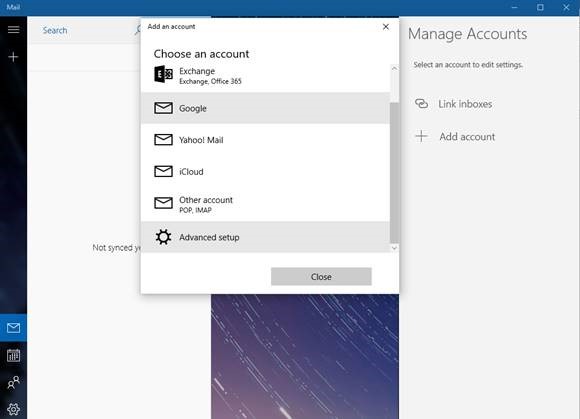Click scroll up arrow in account list
Screen dimensions: 580x419
[394, 68]
